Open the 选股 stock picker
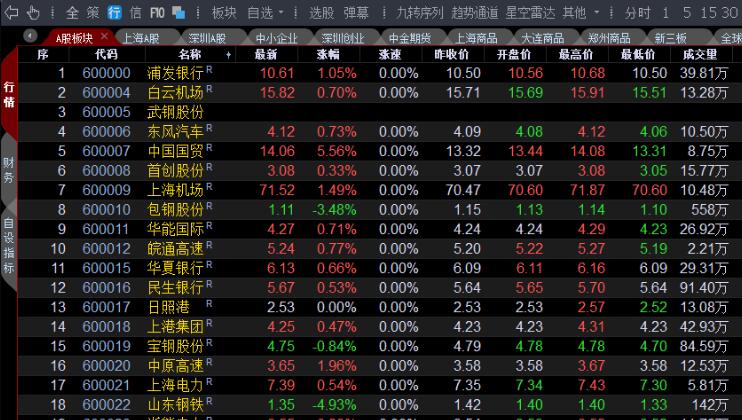742x420 pixels. point(322,12)
